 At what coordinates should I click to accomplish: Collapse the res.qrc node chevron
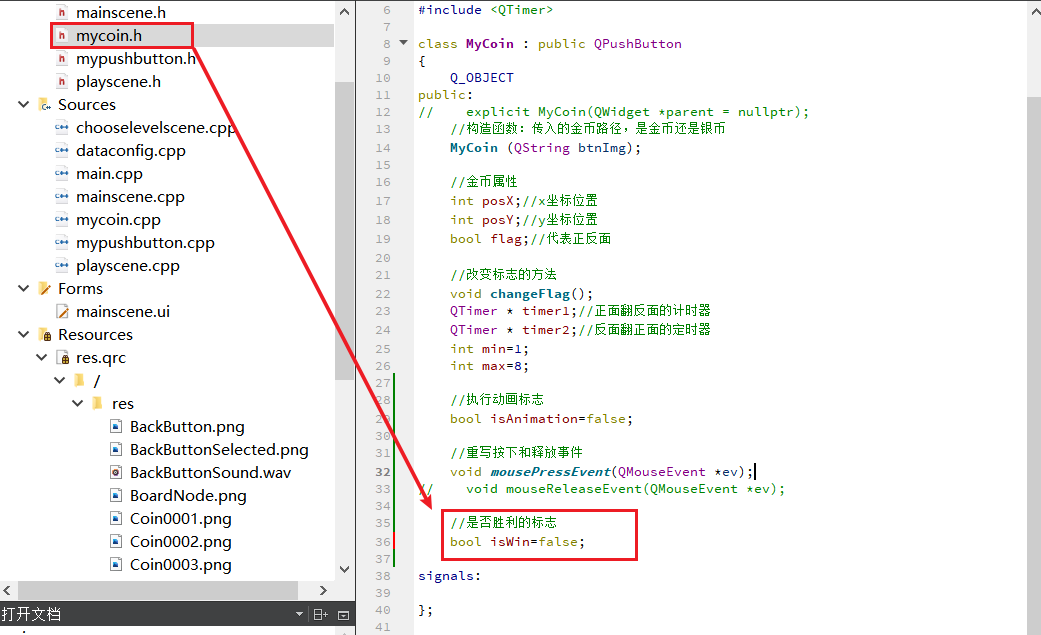[42, 357]
